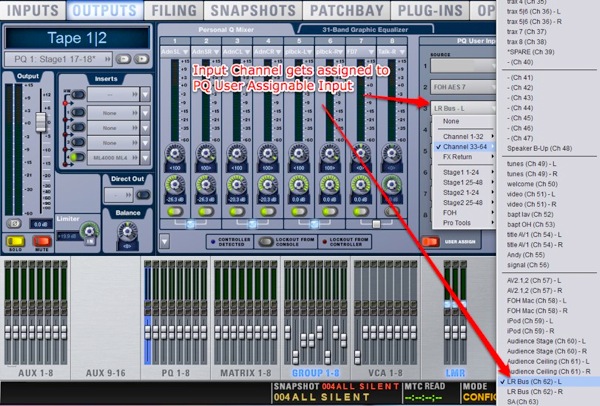The width and height of the screenshot is (600, 406).
Task: Click the Balance knob
Action: pos(128,232)
